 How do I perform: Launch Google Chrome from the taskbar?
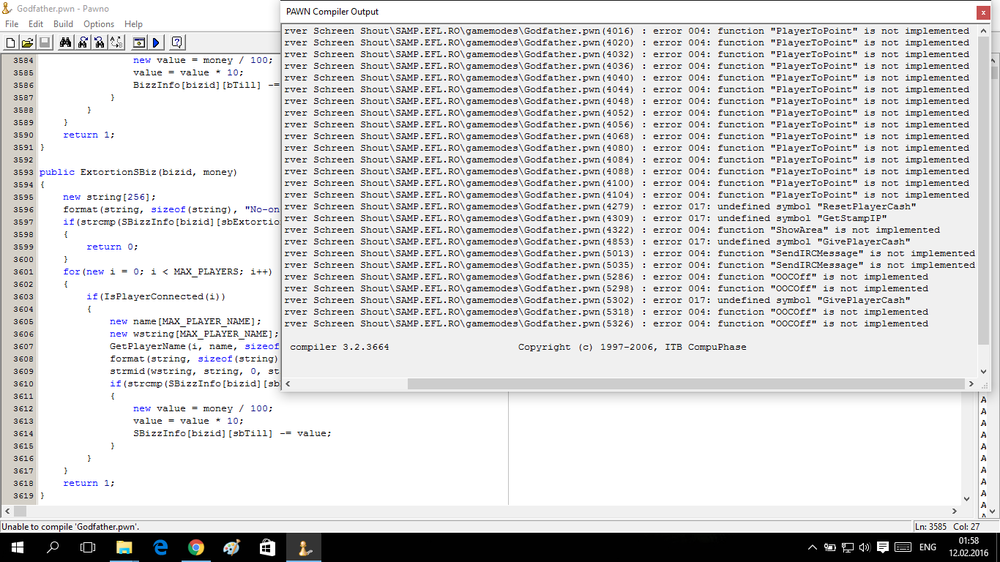pos(196,547)
